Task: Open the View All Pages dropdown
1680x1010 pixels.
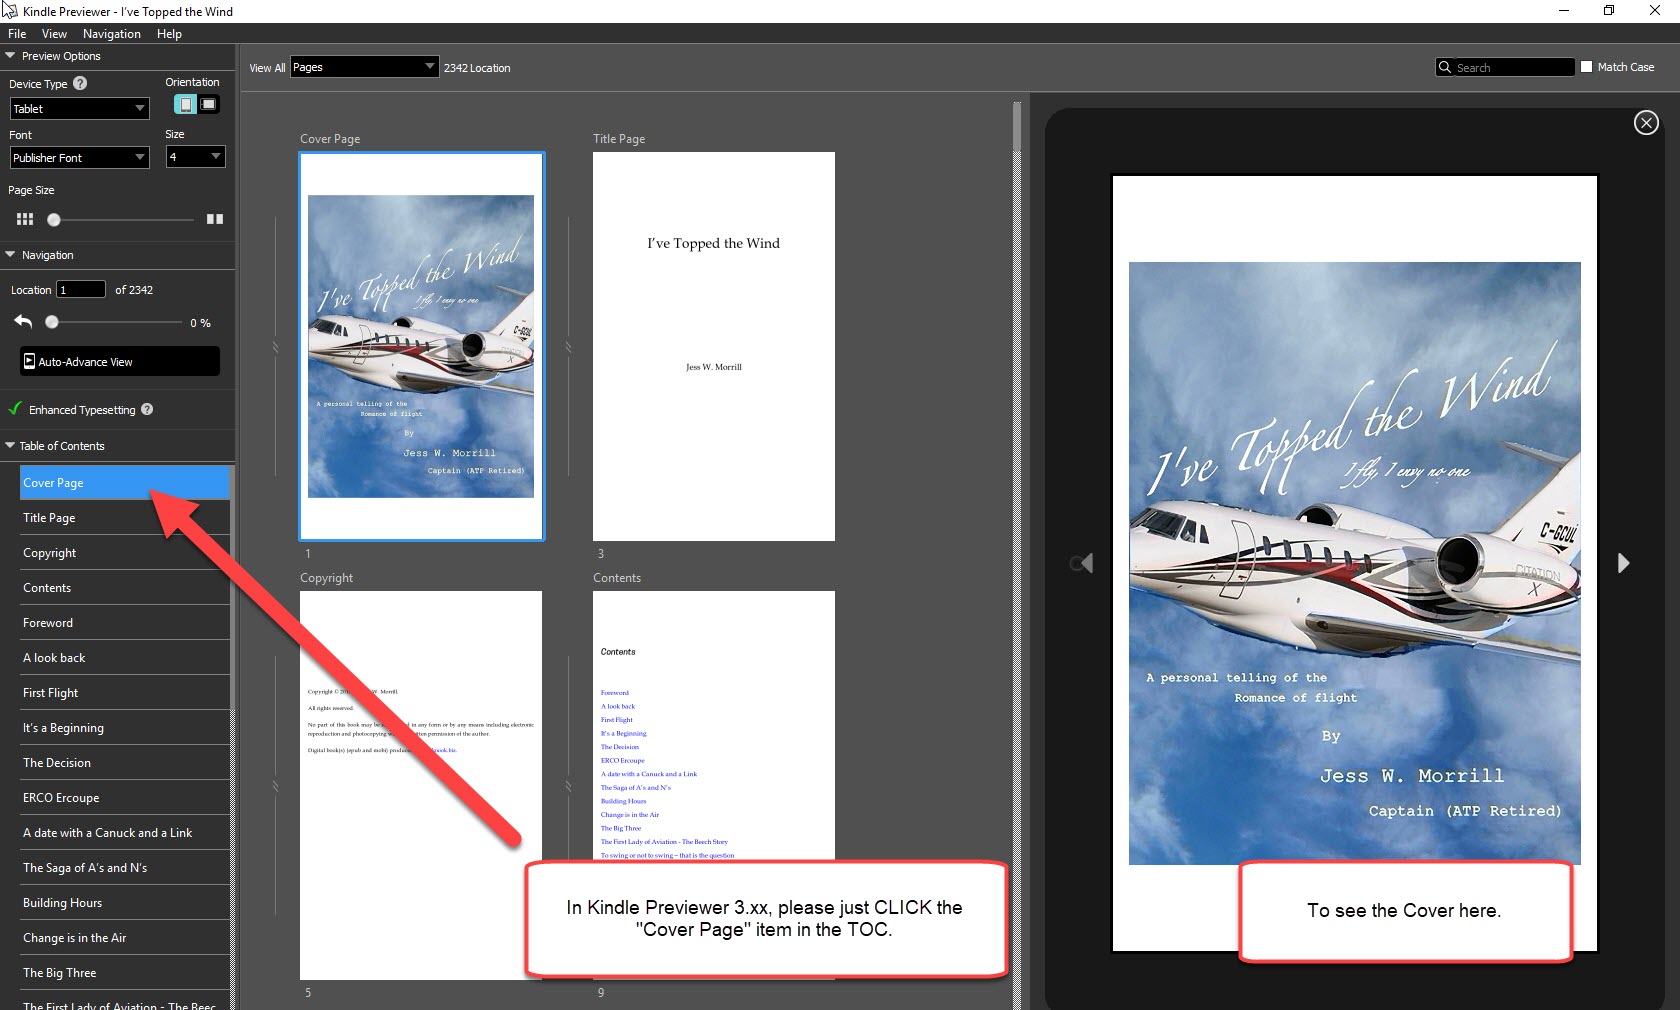Action: click(364, 67)
